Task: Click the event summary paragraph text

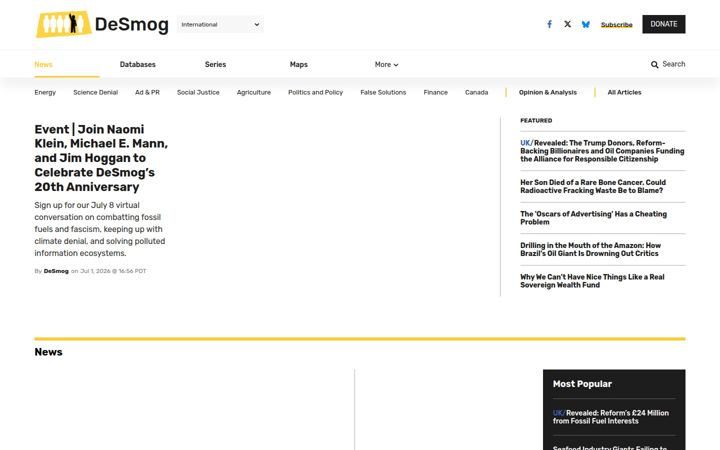Action: 100,229
